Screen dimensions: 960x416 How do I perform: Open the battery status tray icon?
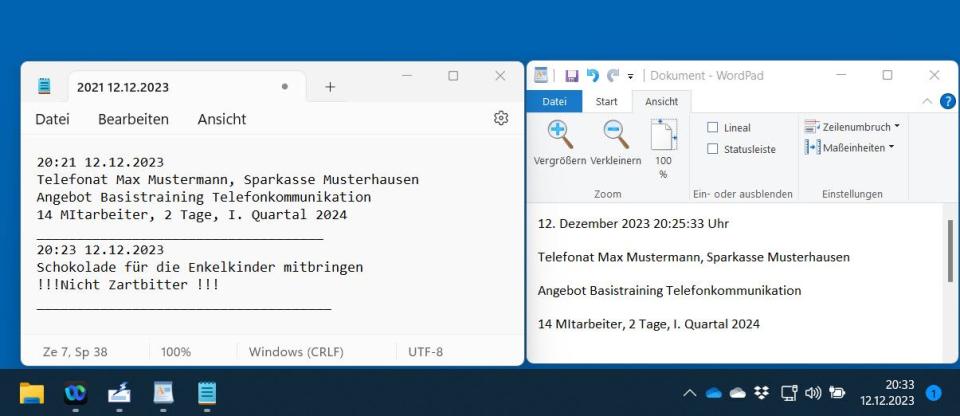[x=837, y=393]
